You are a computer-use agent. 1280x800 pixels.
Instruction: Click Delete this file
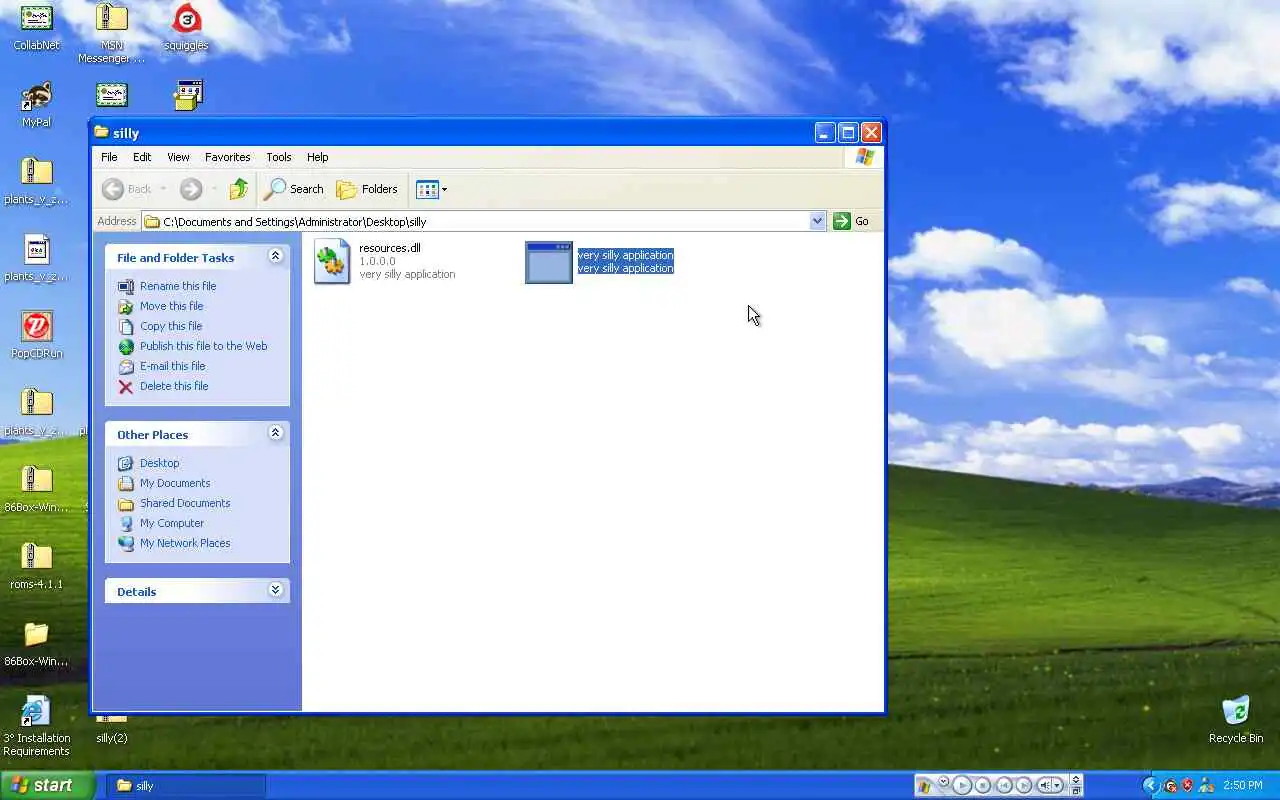tap(174, 386)
